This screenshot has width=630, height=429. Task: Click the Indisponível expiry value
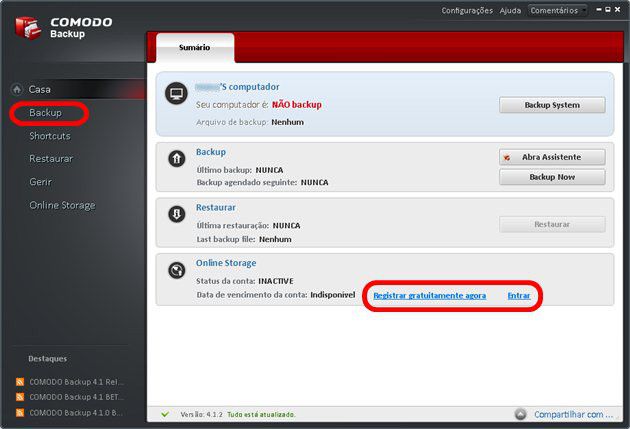point(333,295)
